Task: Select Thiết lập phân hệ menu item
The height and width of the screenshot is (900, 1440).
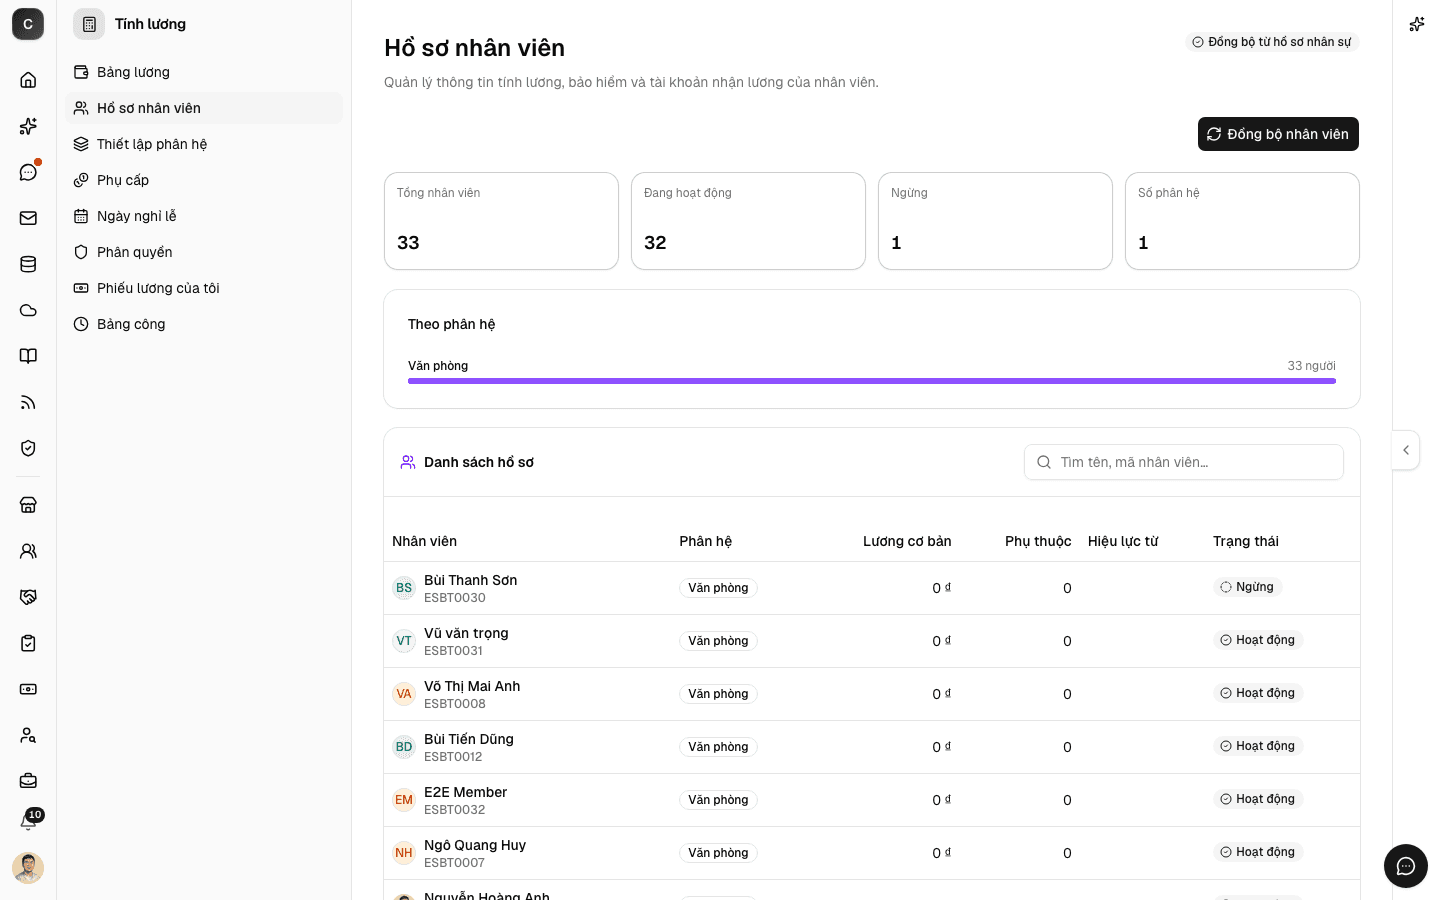Action: point(204,144)
